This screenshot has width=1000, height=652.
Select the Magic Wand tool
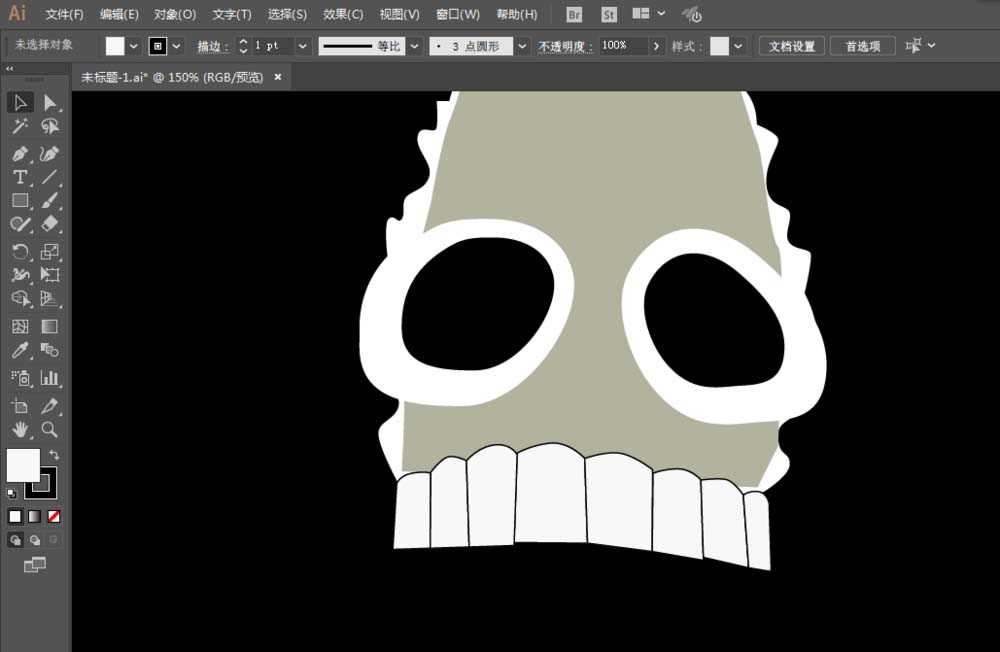[20, 127]
